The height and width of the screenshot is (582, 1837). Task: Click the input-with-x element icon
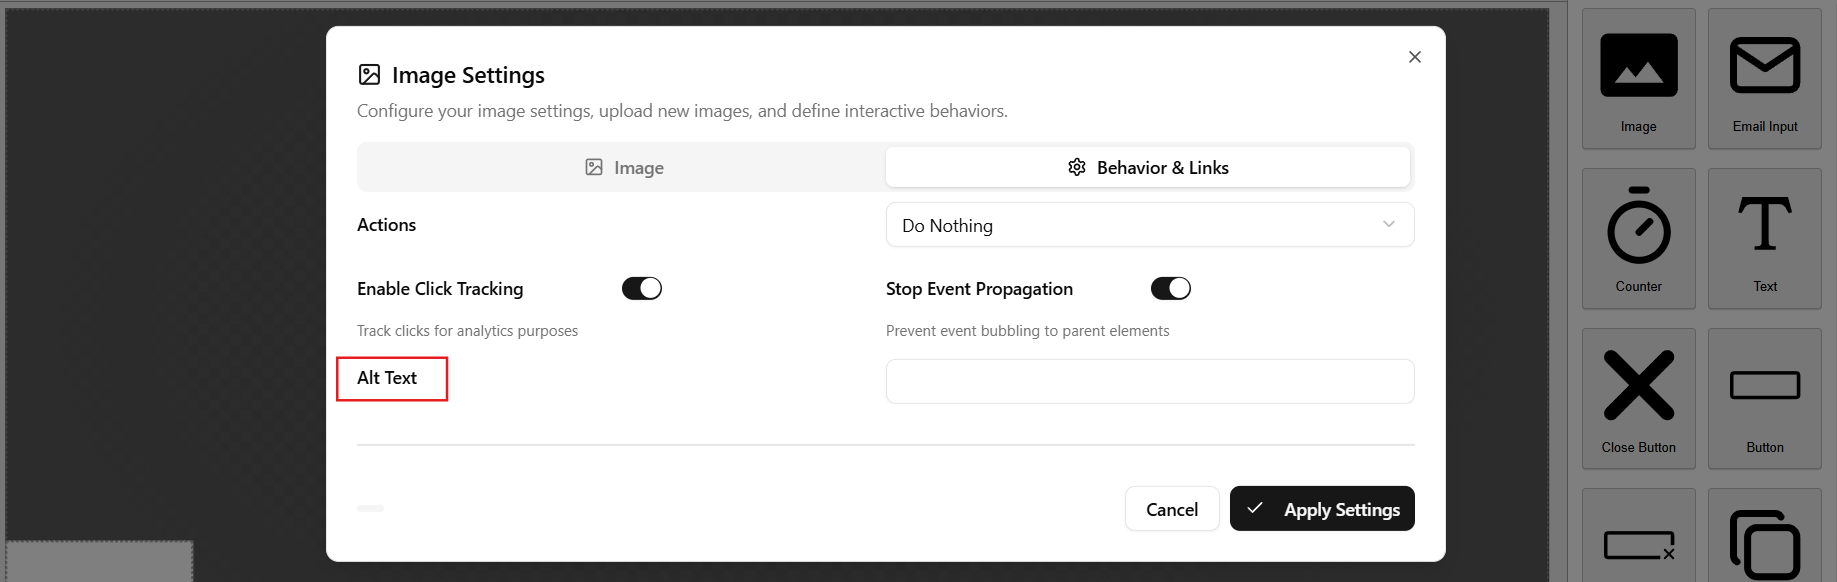(x=1638, y=545)
